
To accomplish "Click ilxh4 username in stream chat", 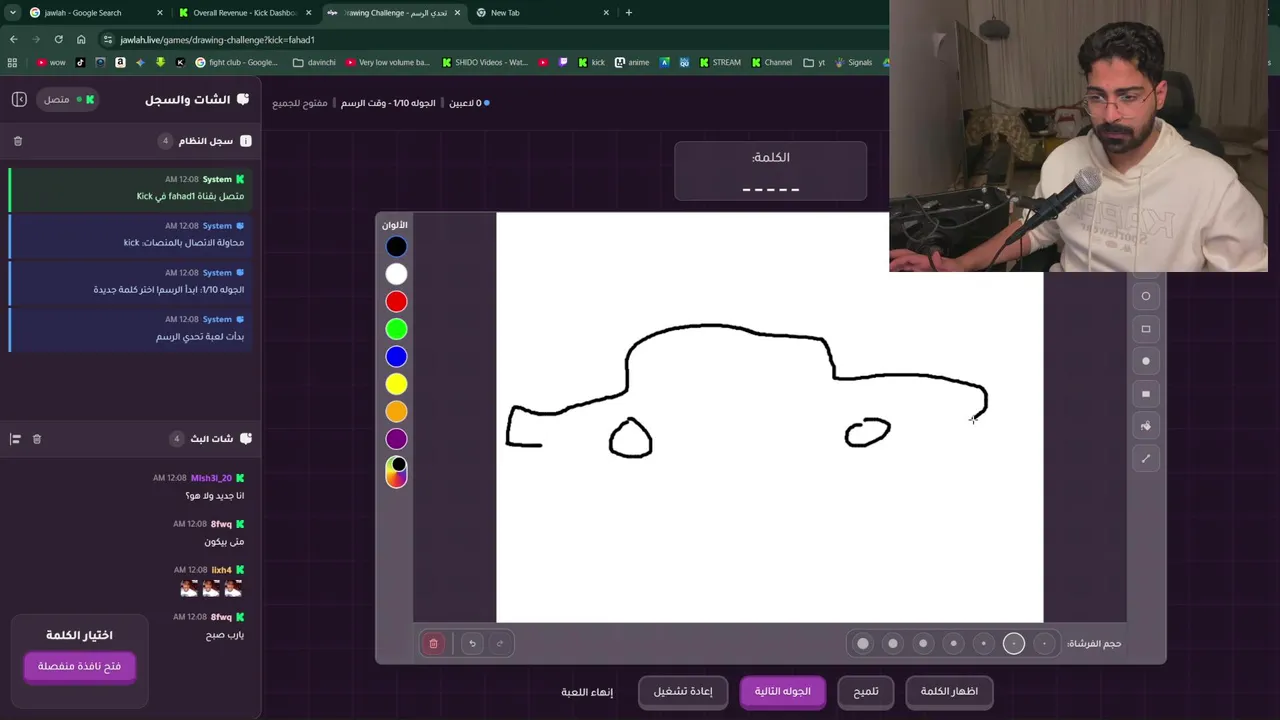I will pyautogui.click(x=221, y=570).
